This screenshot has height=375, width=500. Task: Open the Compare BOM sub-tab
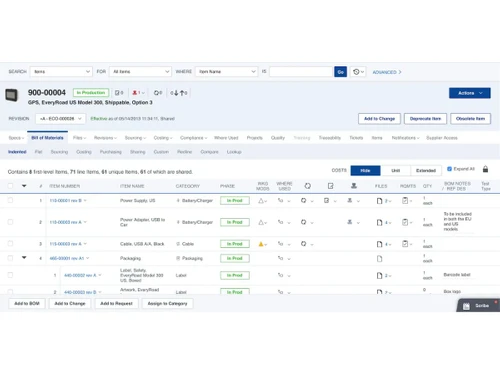(209, 152)
